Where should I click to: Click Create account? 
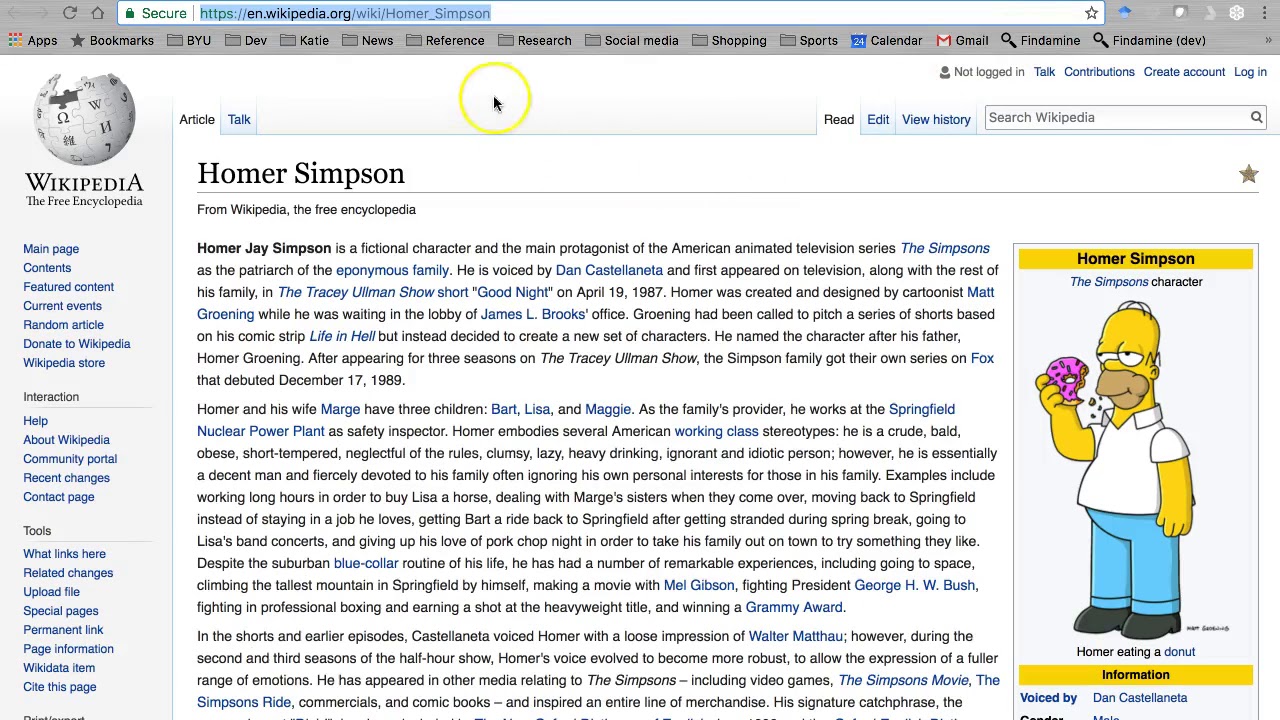coord(1184,72)
